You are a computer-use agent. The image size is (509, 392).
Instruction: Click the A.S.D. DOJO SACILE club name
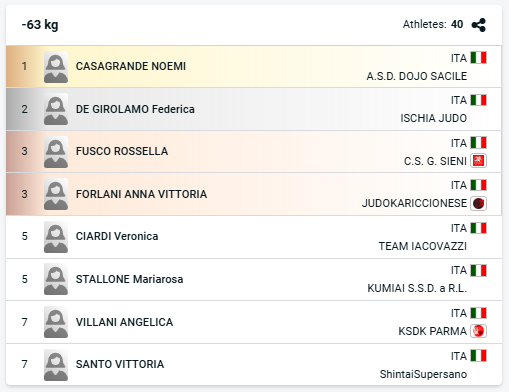(x=417, y=76)
